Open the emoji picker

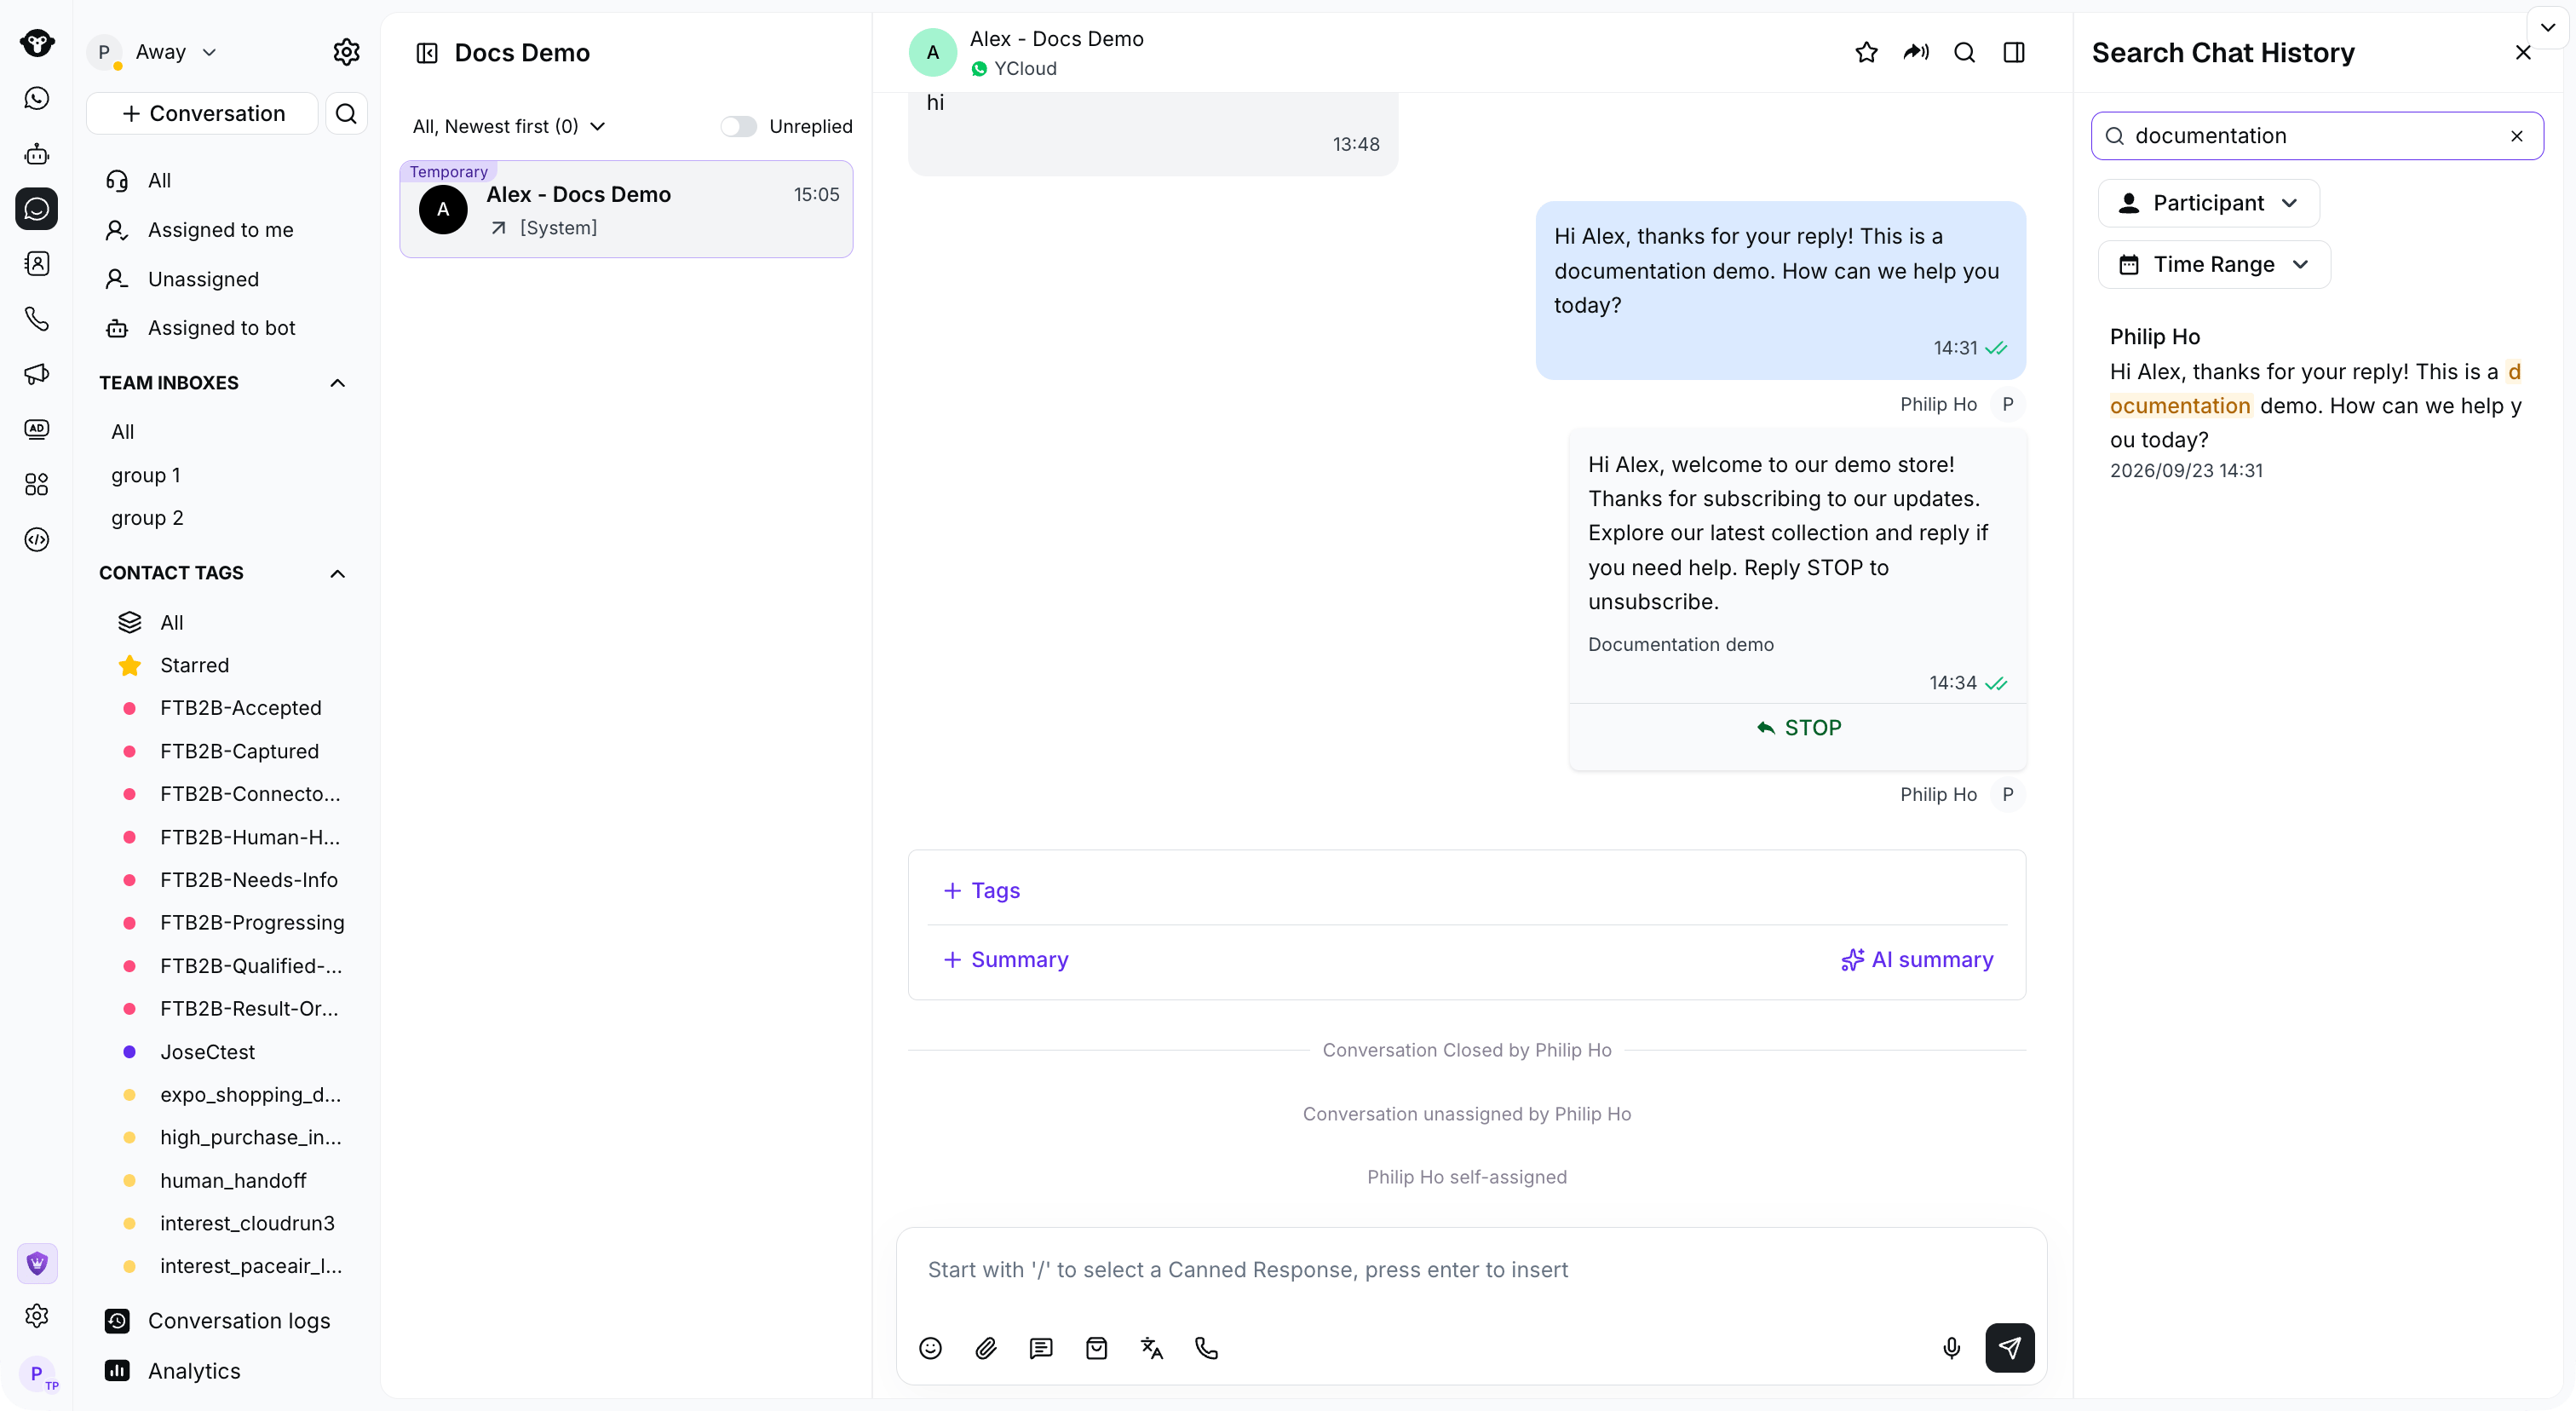pos(930,1349)
